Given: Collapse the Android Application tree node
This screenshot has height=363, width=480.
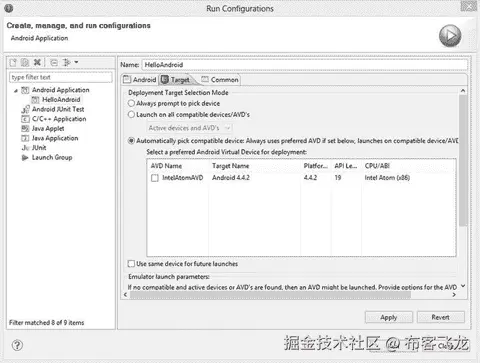Looking at the screenshot, I should pyautogui.click(x=16, y=90).
